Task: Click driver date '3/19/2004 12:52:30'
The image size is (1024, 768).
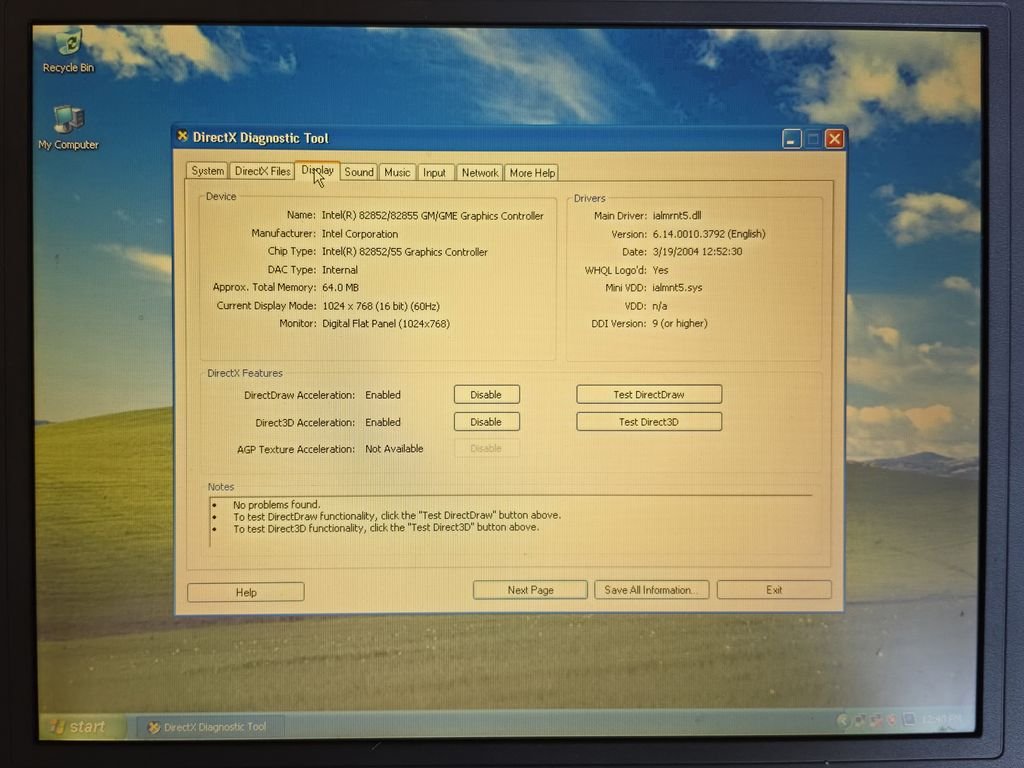Action: tap(697, 251)
